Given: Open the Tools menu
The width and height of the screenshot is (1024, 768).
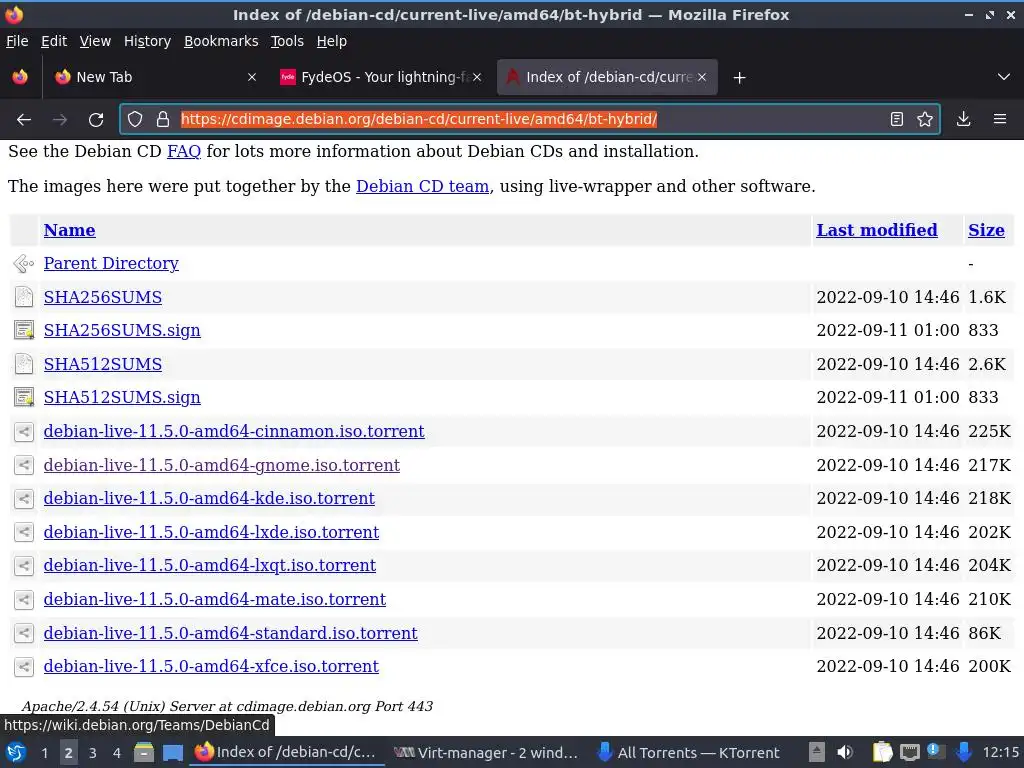Looking at the screenshot, I should (x=287, y=41).
